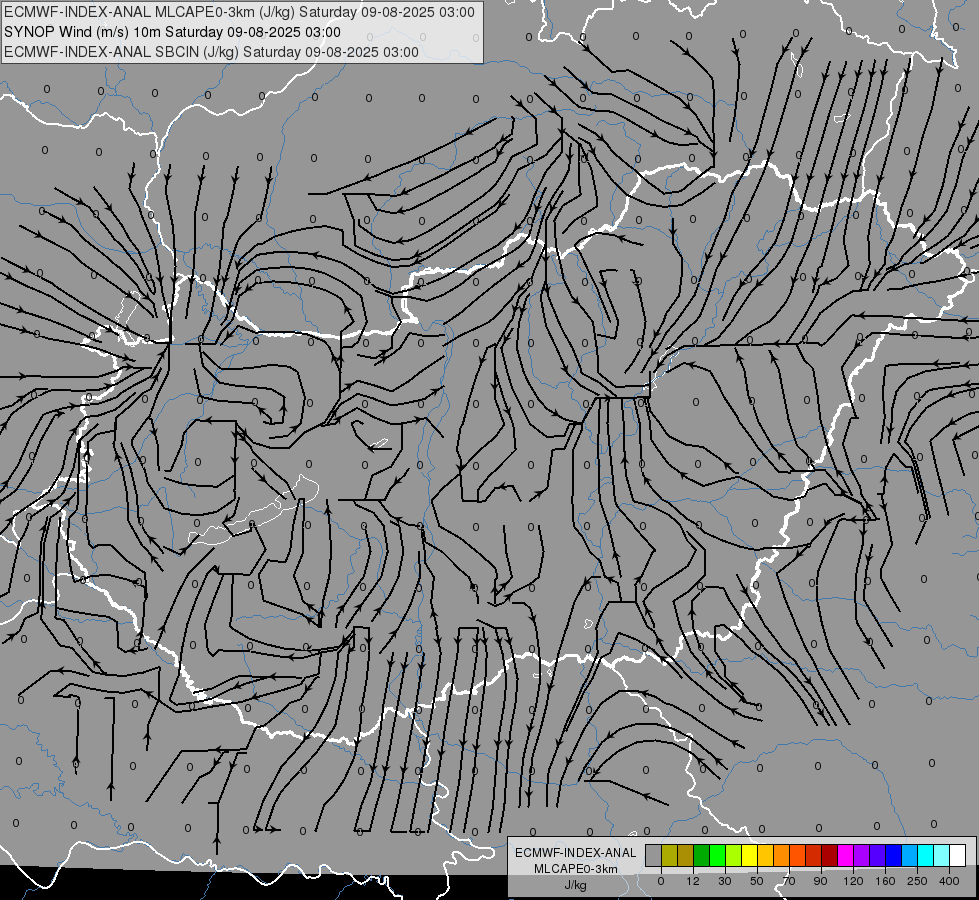Click the dark maroon-red legend swatch
Image resolution: width=979 pixels, height=900 pixels.
(830, 855)
